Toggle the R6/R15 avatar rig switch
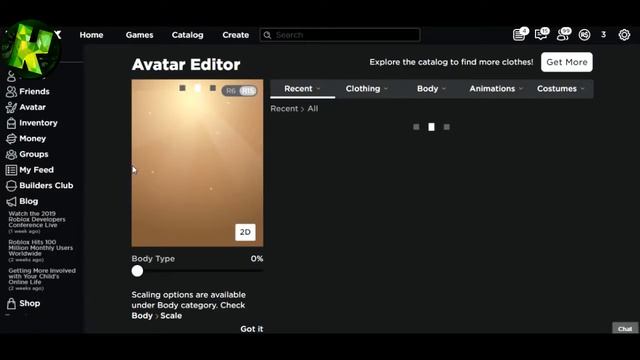 point(240,91)
